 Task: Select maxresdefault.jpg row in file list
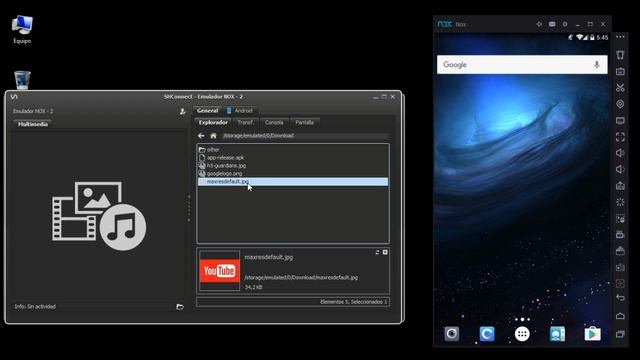tap(293, 182)
